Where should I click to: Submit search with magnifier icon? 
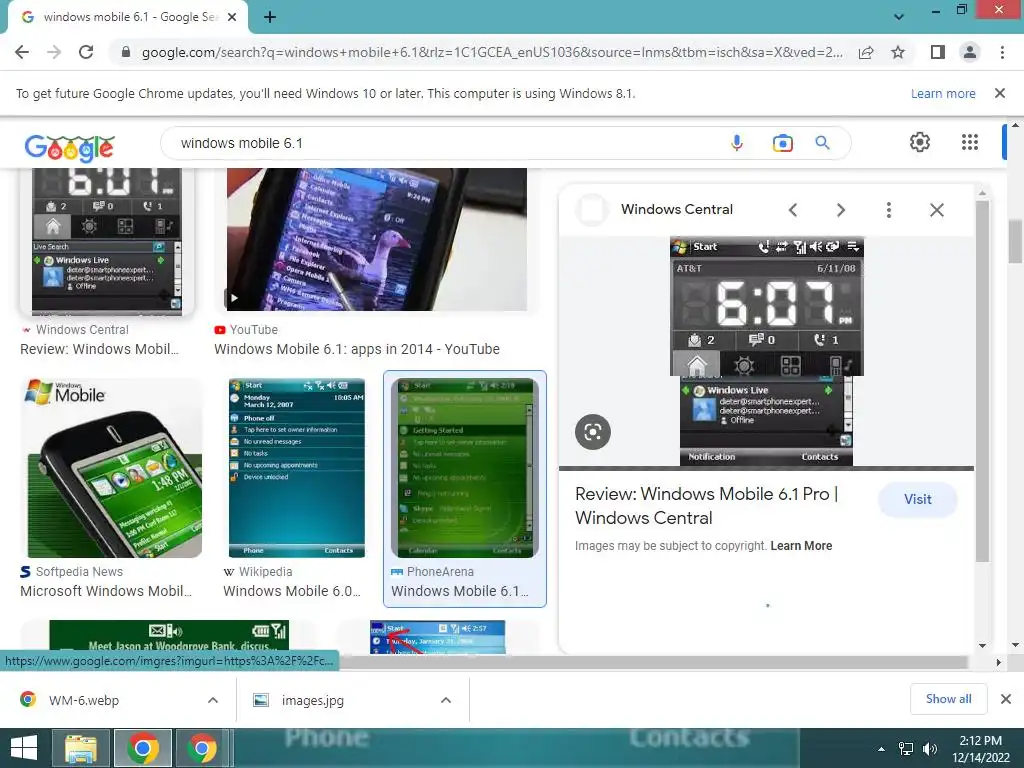[822, 142]
